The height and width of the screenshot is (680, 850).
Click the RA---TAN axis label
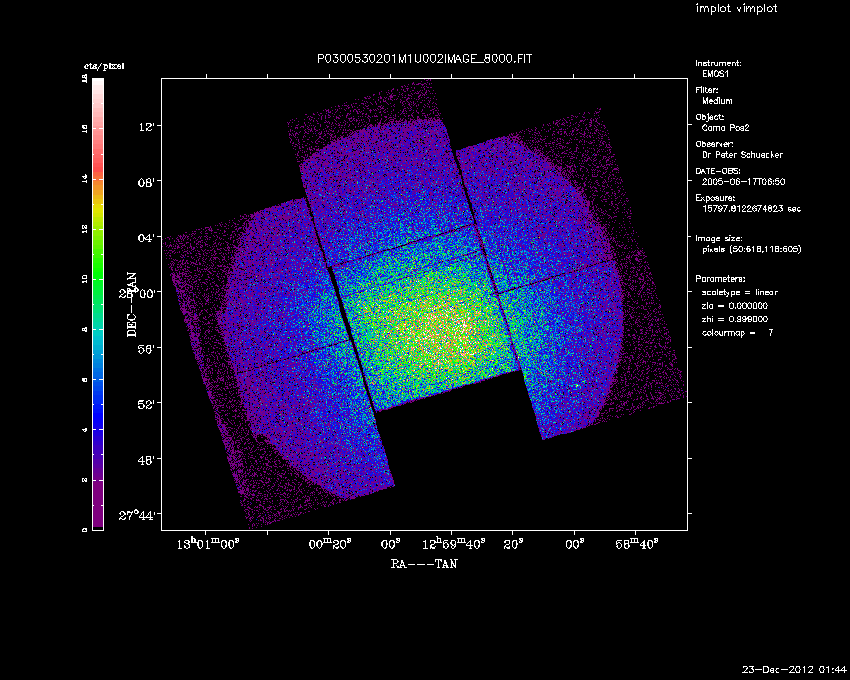[x=424, y=563]
